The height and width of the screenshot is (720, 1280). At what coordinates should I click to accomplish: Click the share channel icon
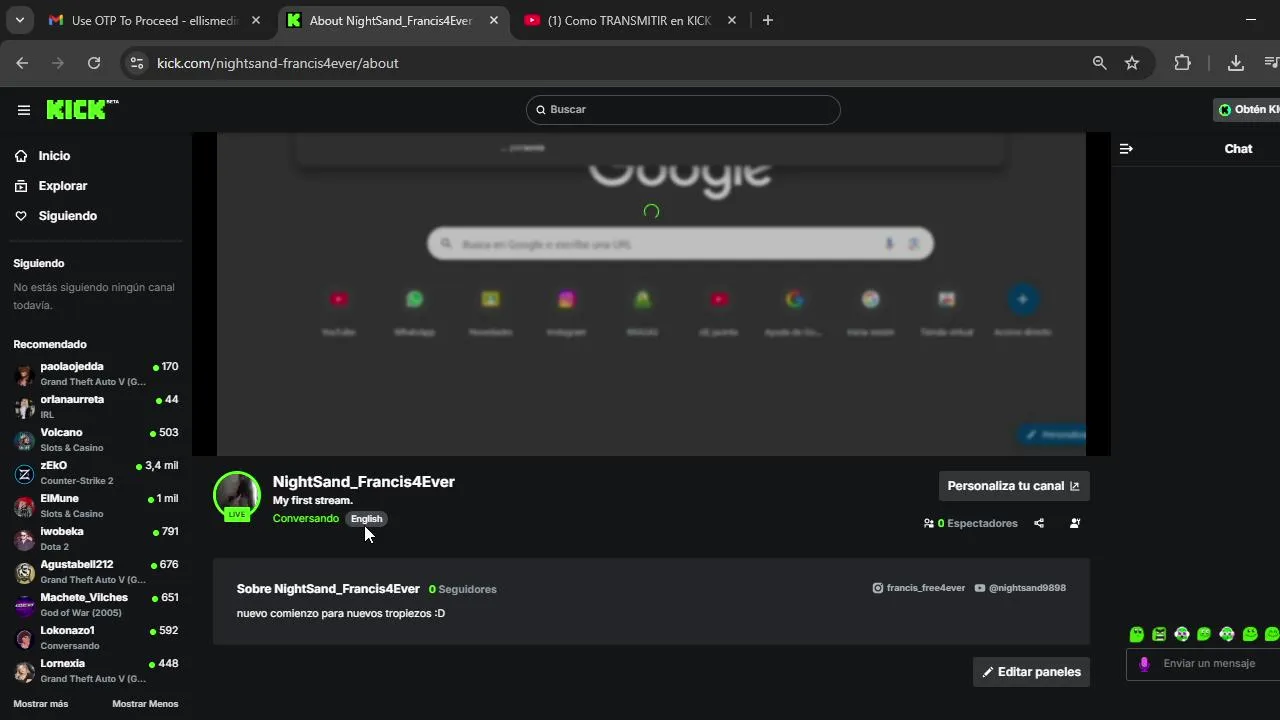point(1039,523)
